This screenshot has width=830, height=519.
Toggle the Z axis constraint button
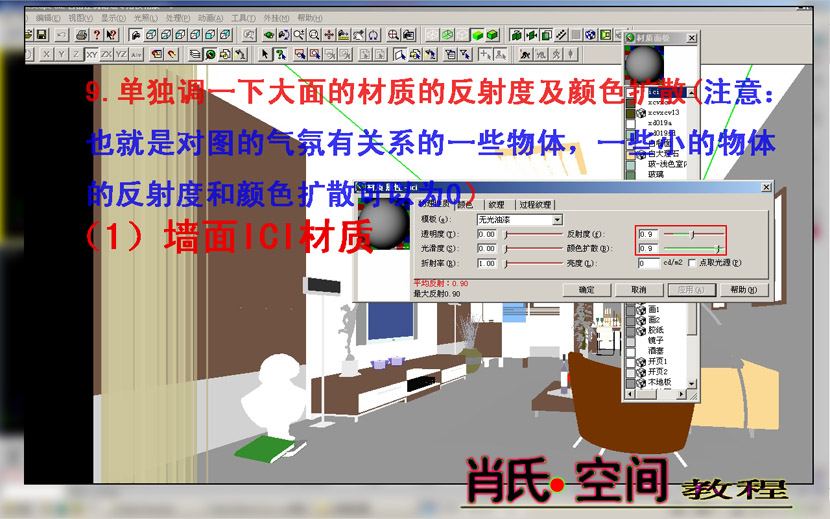tap(76, 54)
